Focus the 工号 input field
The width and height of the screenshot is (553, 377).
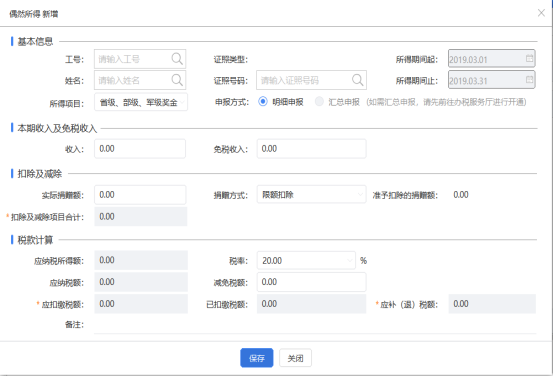pyautogui.click(x=140, y=59)
